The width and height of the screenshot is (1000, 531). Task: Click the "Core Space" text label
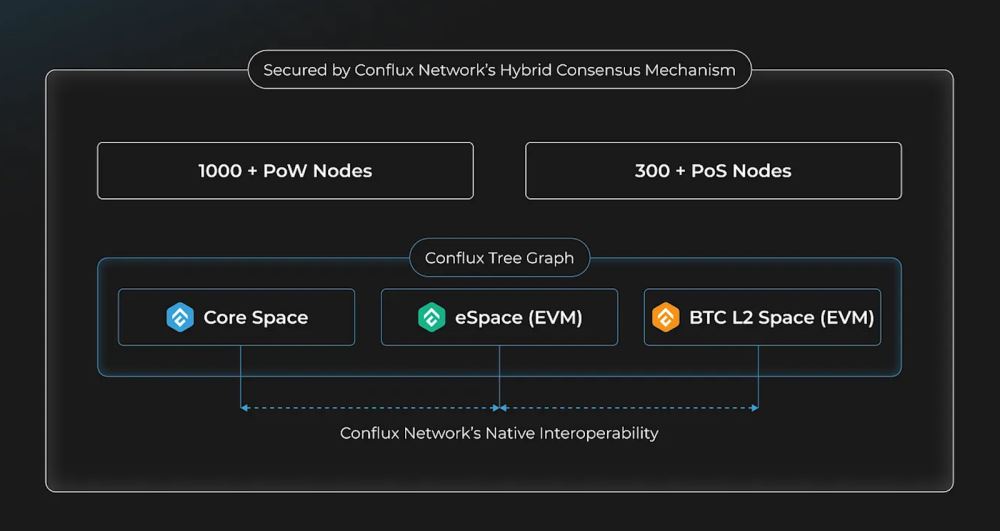point(256,318)
